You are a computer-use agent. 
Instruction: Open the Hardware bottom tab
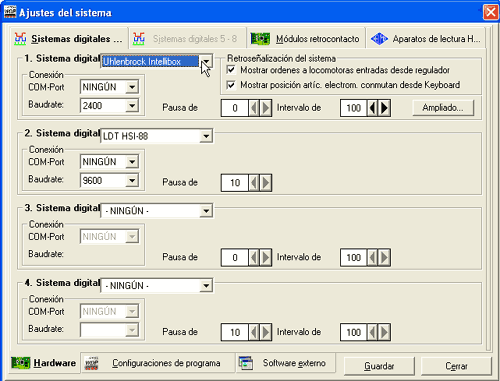click(44, 363)
